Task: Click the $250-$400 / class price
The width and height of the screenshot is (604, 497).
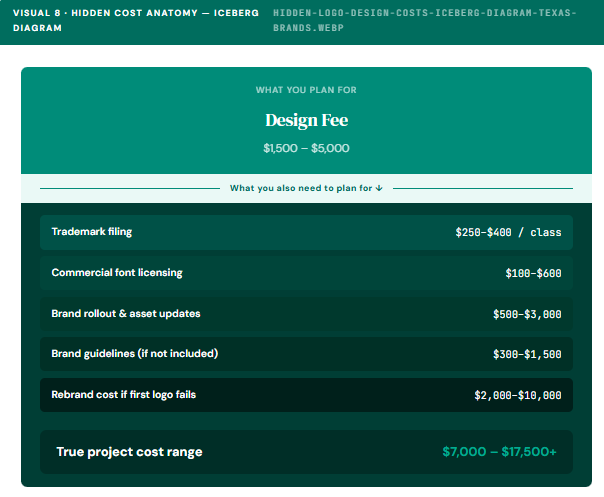Action: pyautogui.click(x=508, y=232)
